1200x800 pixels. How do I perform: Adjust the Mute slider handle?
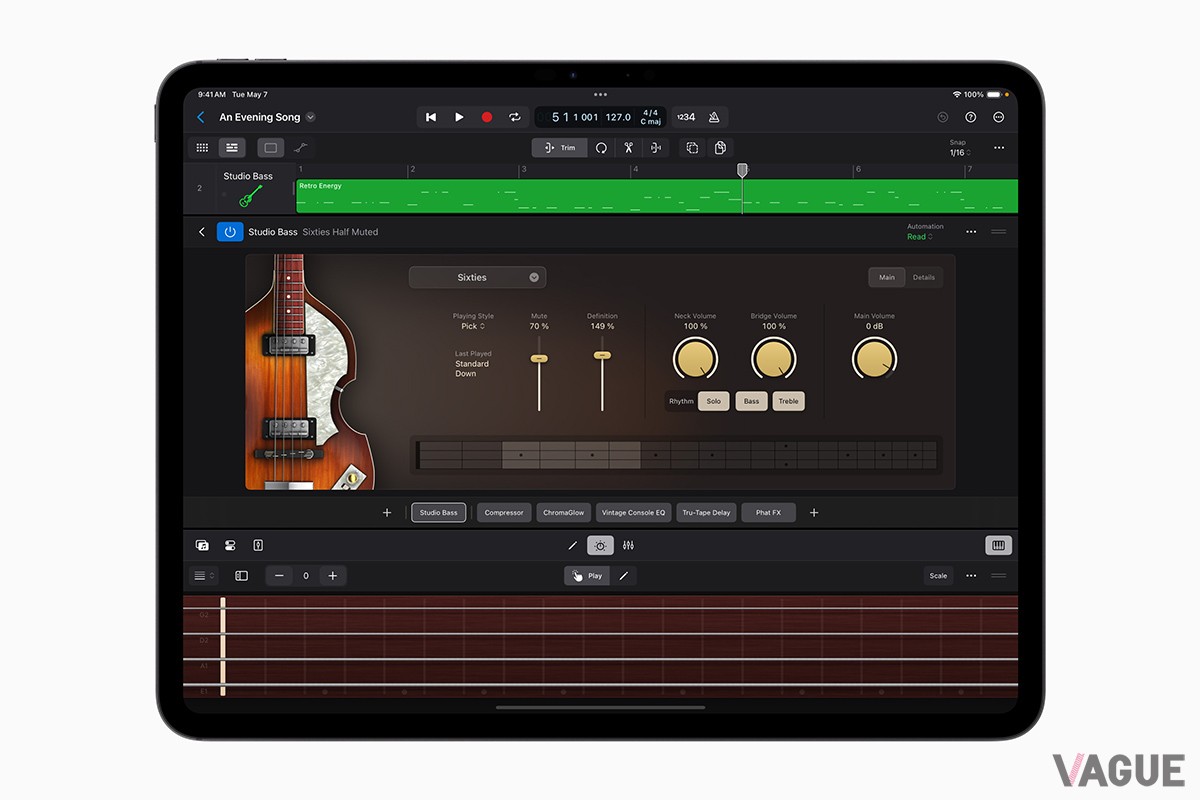point(539,358)
